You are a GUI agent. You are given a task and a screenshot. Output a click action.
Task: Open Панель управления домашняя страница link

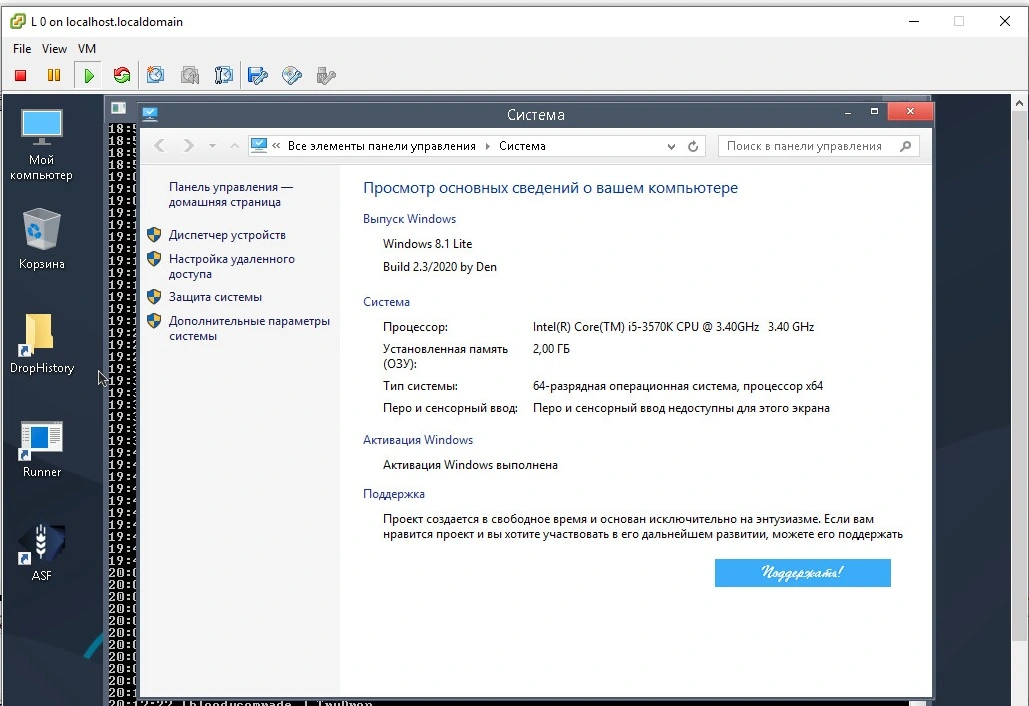click(x=230, y=194)
